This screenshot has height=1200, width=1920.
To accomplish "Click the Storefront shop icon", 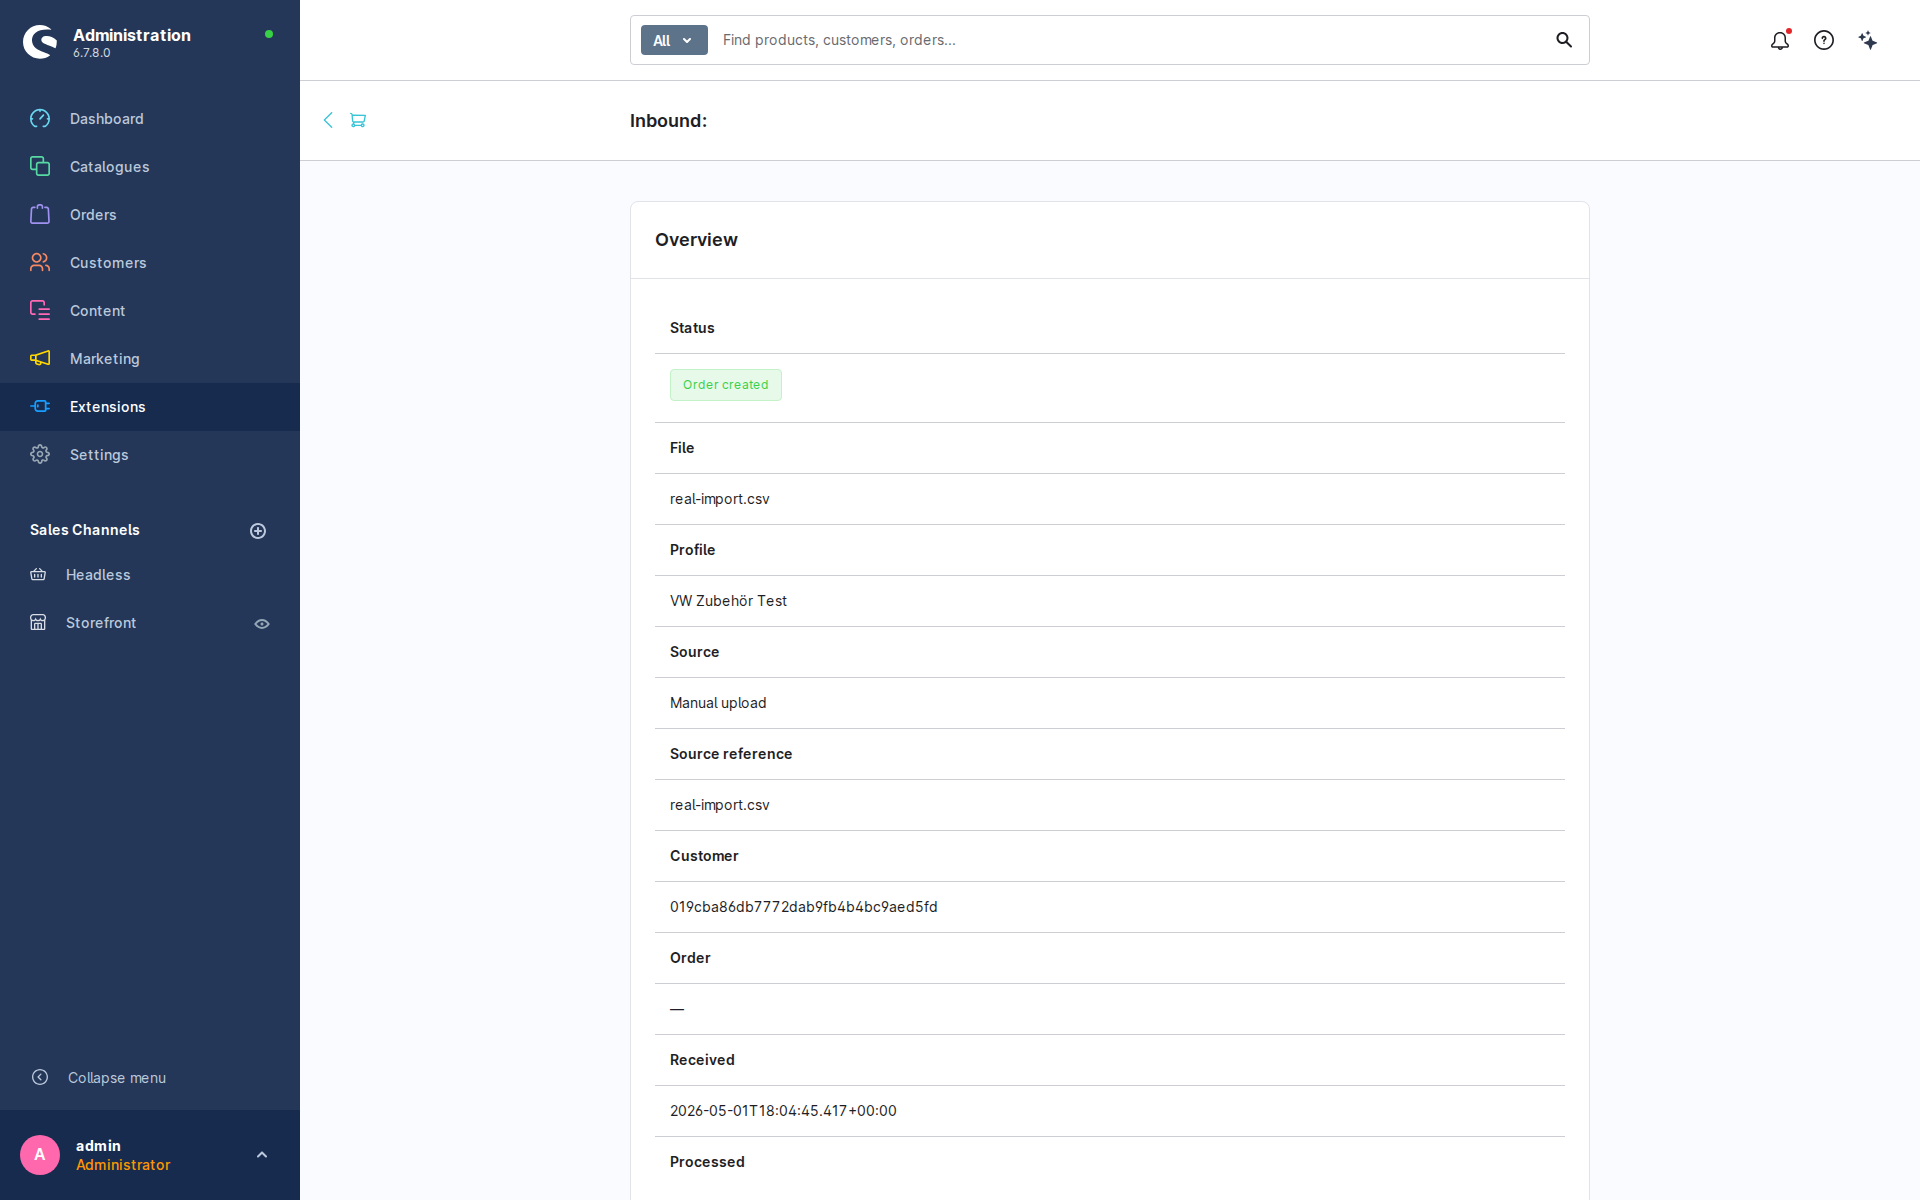I will pyautogui.click(x=38, y=623).
